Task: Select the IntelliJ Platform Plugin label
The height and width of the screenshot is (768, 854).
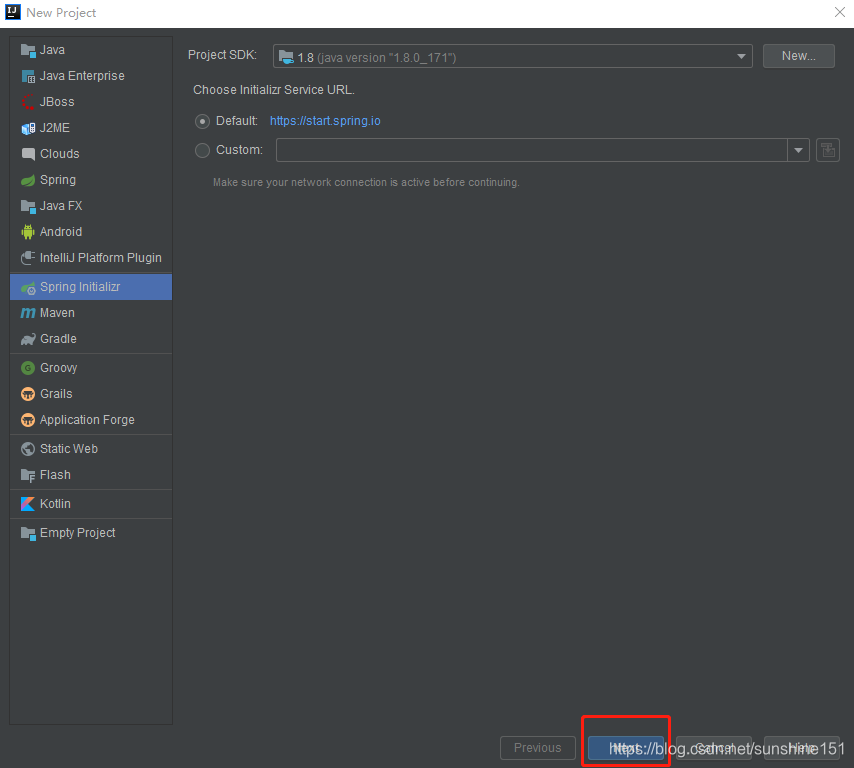Action: point(101,258)
